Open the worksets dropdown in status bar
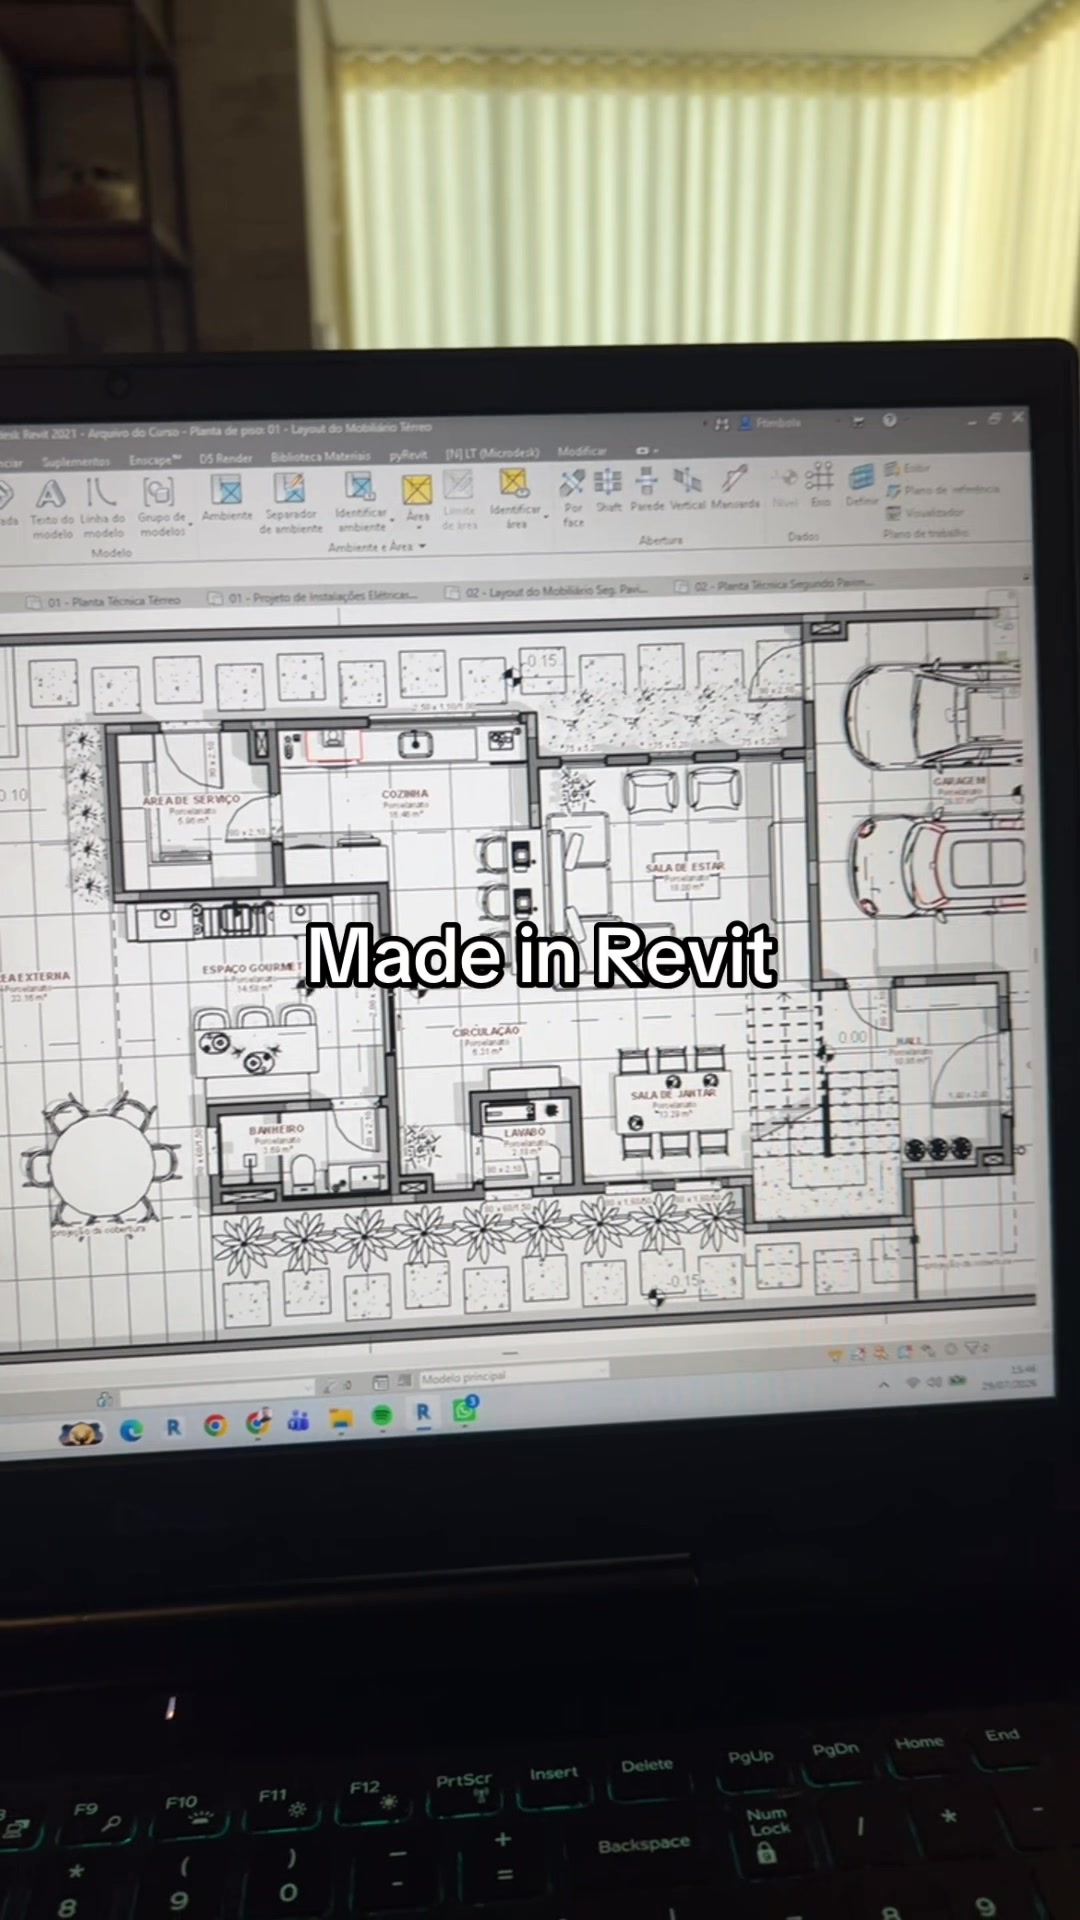The height and width of the screenshot is (1920, 1080). point(218,1395)
